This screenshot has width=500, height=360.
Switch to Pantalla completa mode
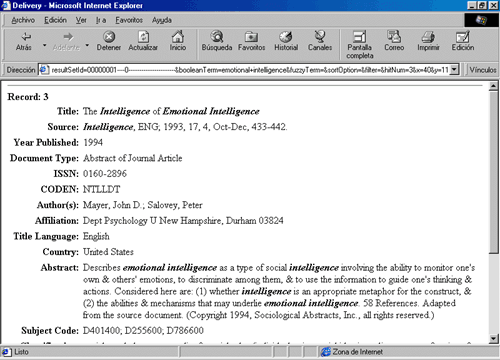point(360,45)
